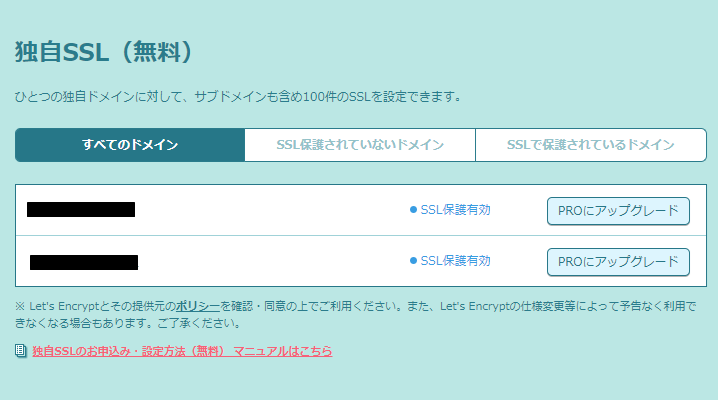
Task: Click the first Let's Encrypt mention in the footnote
Action: tap(66, 305)
